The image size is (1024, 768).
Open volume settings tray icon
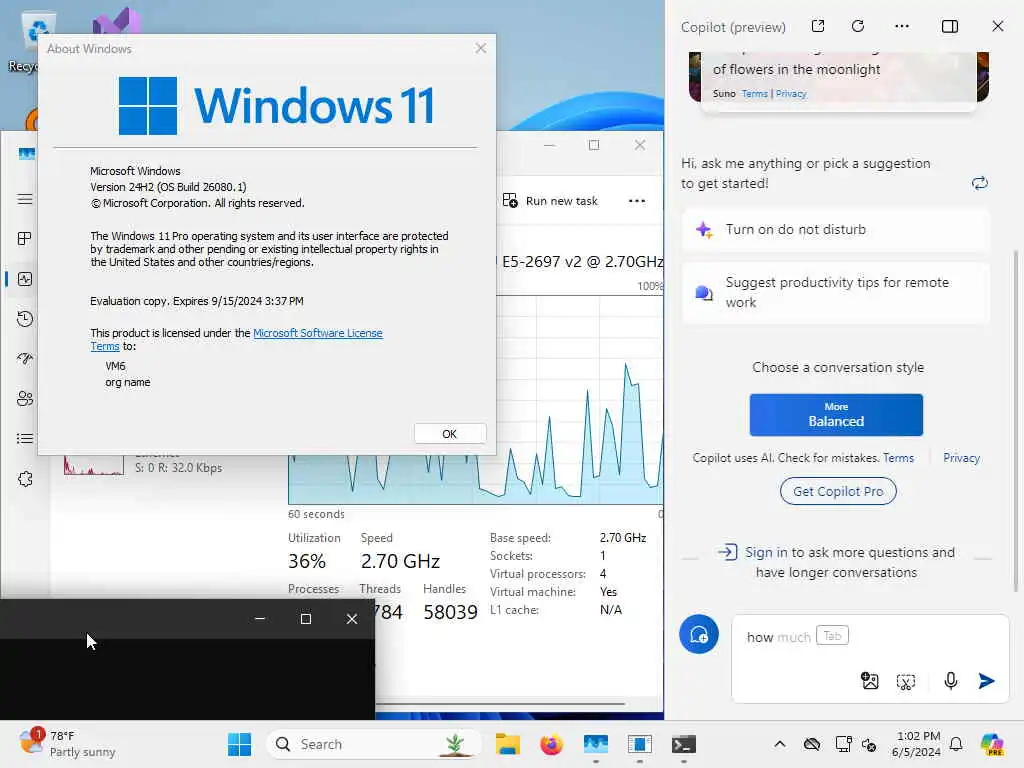point(869,744)
